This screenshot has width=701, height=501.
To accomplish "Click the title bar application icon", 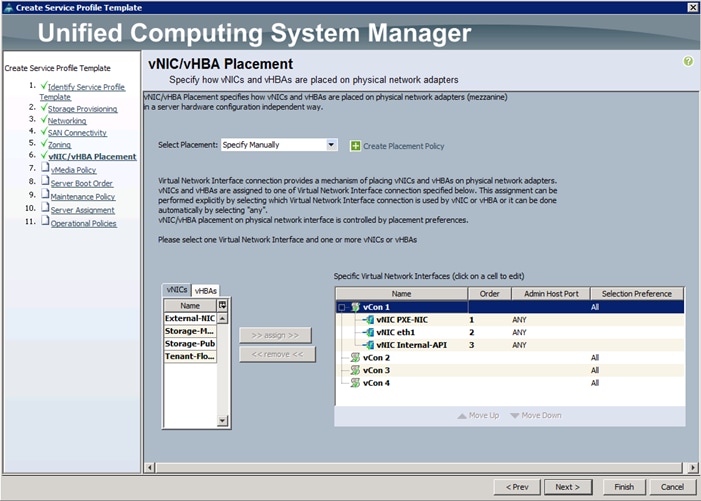I will click(x=8, y=8).
